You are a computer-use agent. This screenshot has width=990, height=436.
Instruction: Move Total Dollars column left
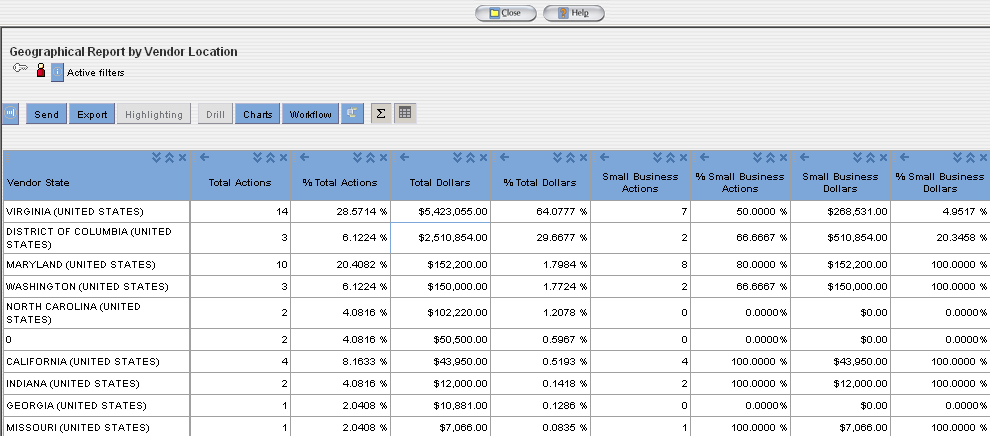pos(404,158)
